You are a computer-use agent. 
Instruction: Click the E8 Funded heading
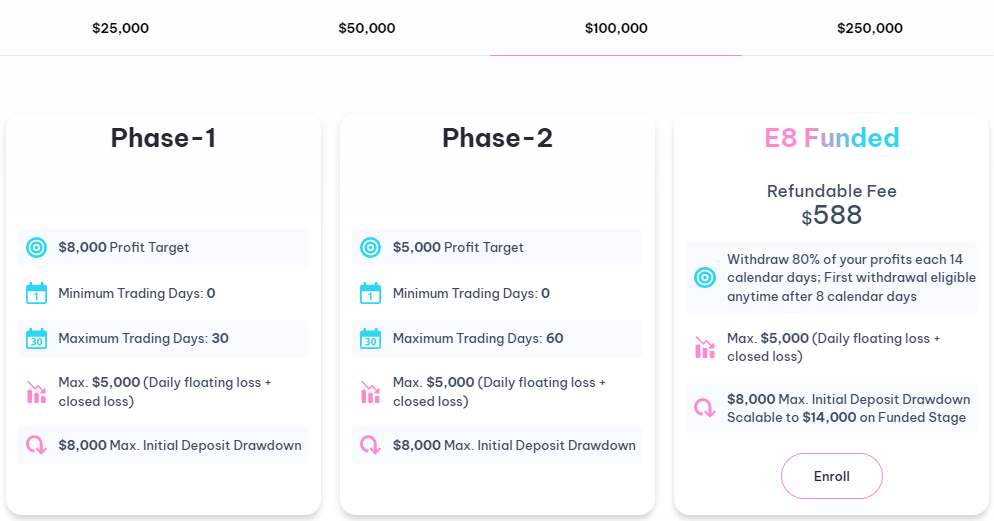832,138
